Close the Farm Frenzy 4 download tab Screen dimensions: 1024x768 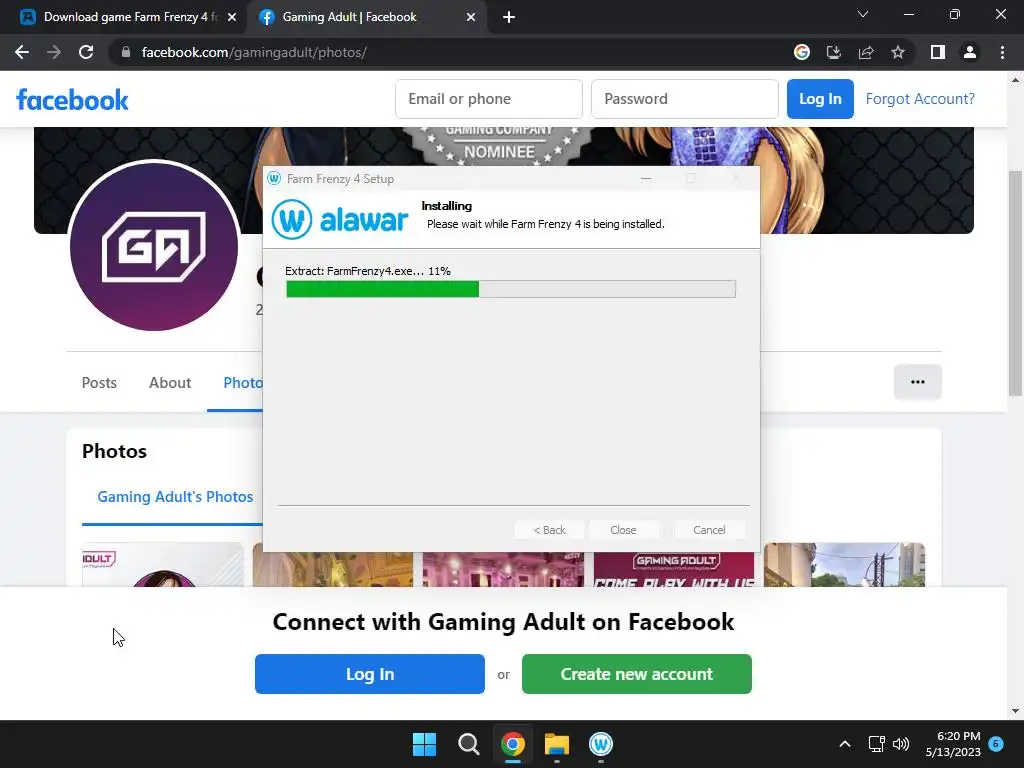232,17
